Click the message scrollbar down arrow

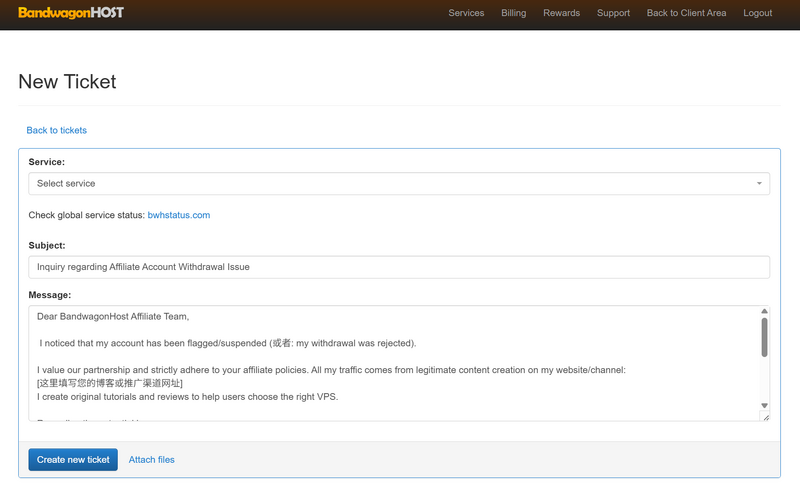pyautogui.click(x=765, y=406)
